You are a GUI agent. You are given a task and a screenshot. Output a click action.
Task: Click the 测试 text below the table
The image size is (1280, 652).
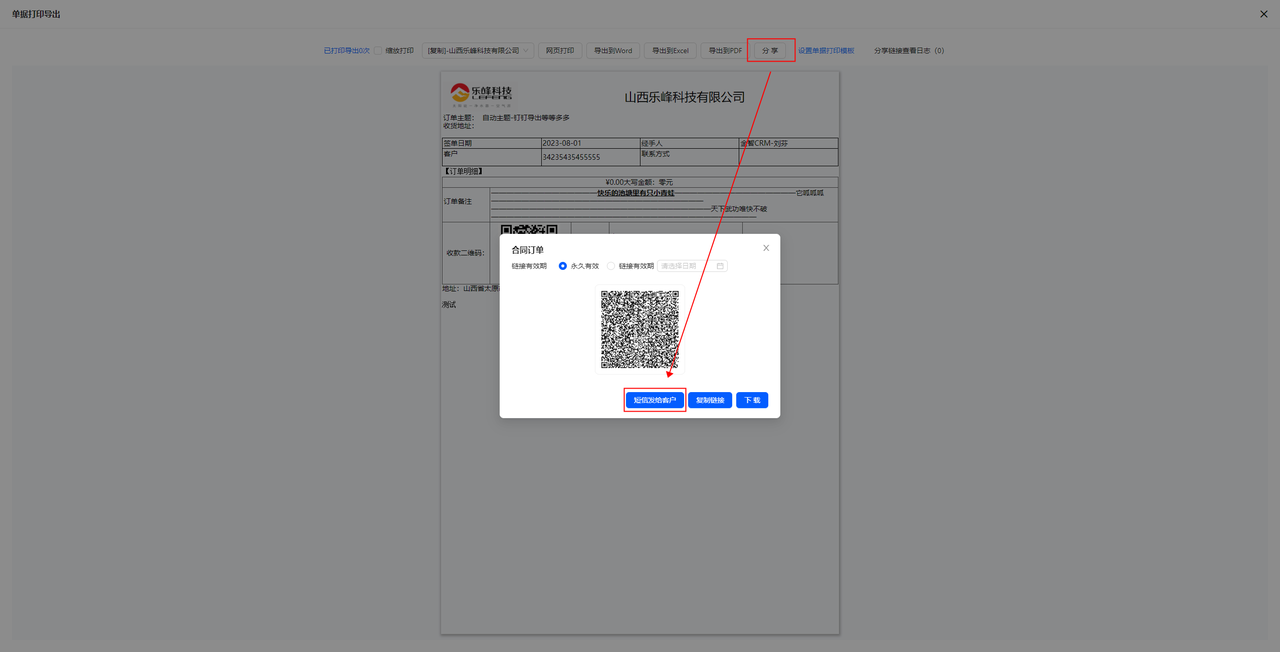pyautogui.click(x=449, y=304)
